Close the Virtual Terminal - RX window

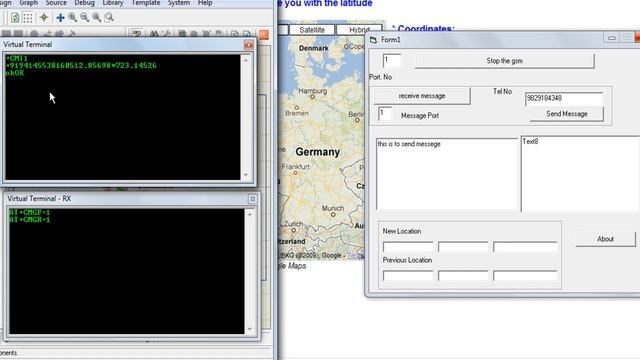(253, 199)
